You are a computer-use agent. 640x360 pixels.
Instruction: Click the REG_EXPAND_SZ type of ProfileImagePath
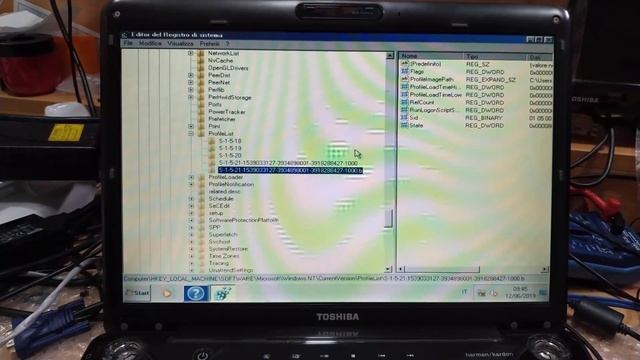point(491,80)
